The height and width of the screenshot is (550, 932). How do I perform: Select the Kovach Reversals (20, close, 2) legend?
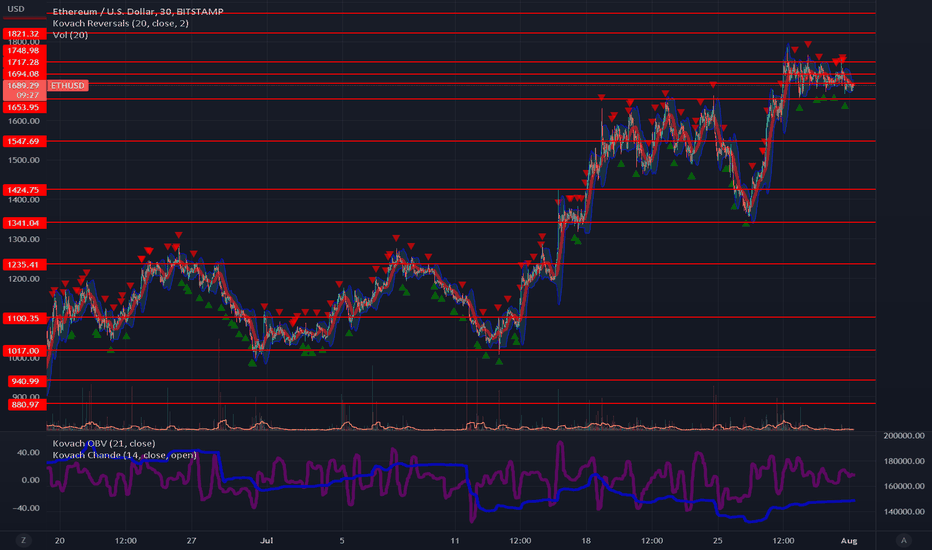pos(121,23)
